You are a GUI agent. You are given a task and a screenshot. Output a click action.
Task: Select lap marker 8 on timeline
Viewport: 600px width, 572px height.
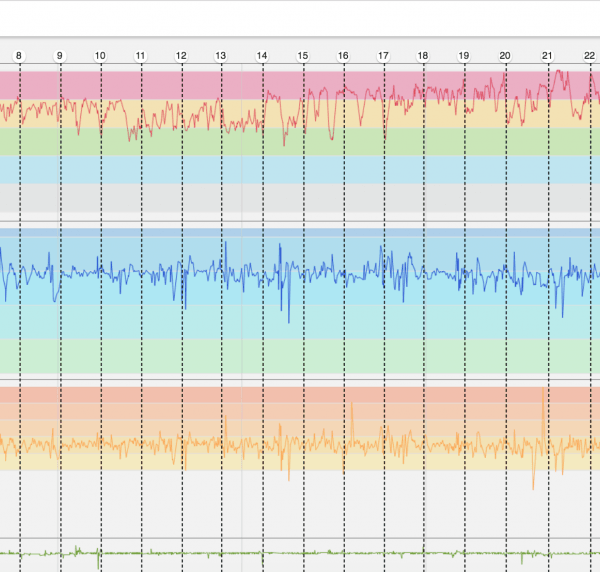coord(18,56)
